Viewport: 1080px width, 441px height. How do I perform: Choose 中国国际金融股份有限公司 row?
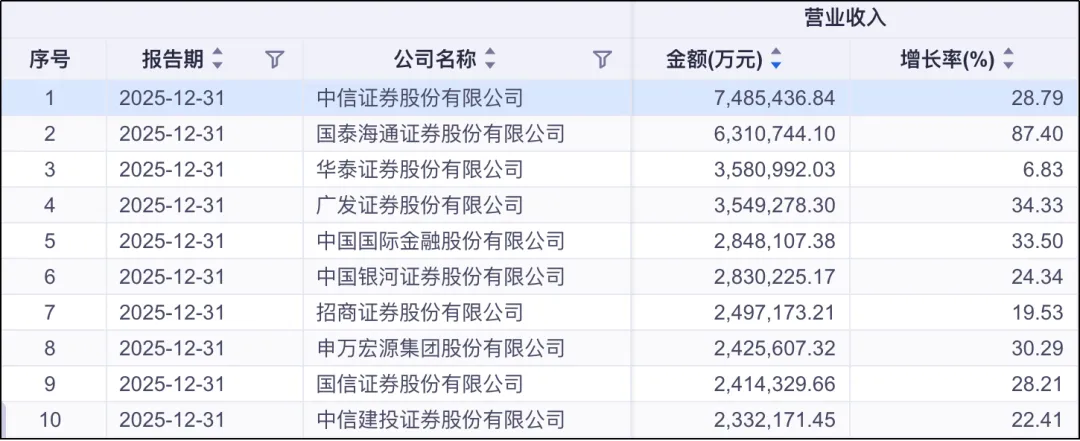tap(540, 241)
